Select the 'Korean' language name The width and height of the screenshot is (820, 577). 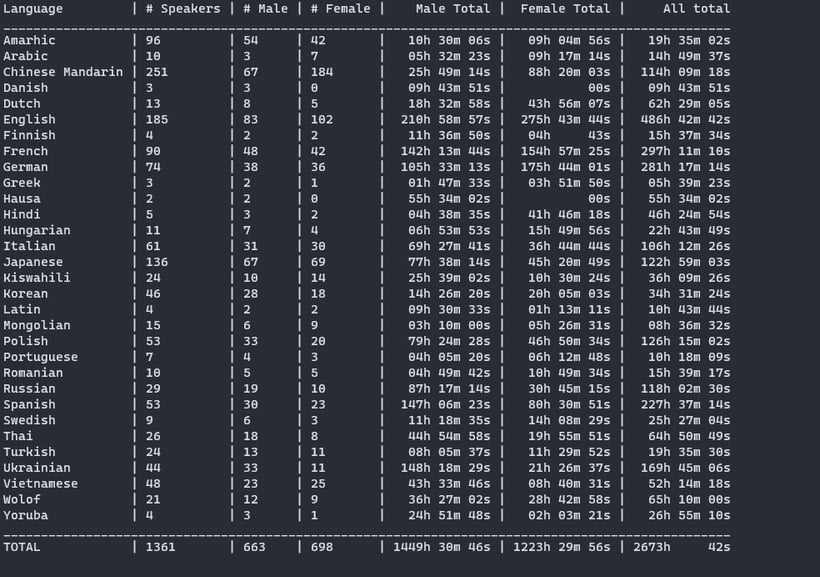(26, 293)
